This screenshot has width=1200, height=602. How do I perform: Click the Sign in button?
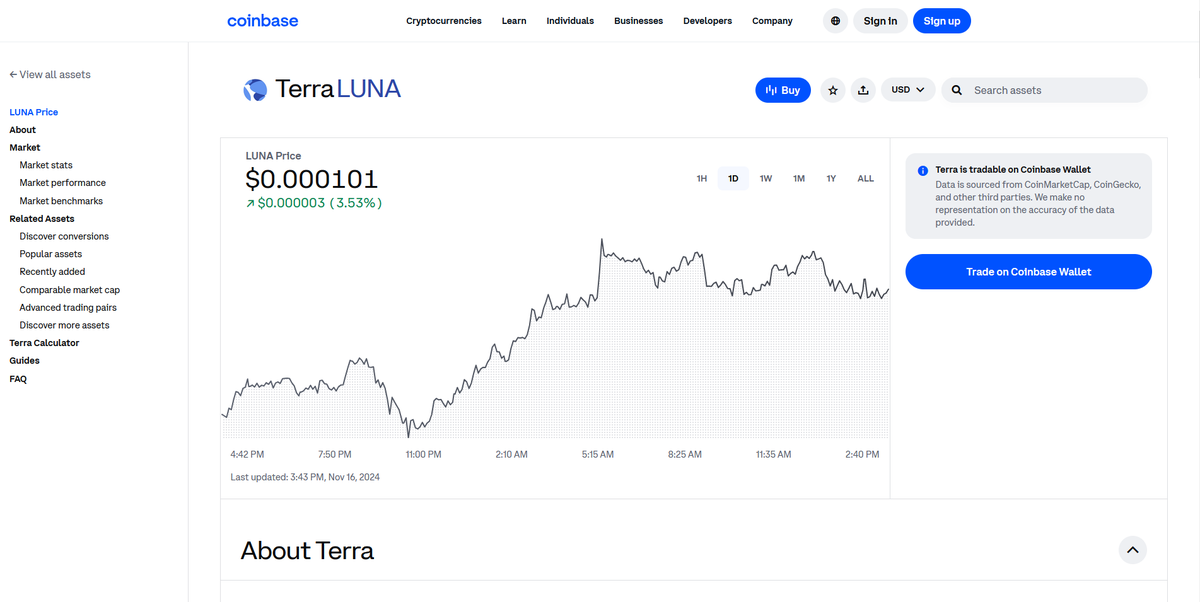[x=880, y=21]
